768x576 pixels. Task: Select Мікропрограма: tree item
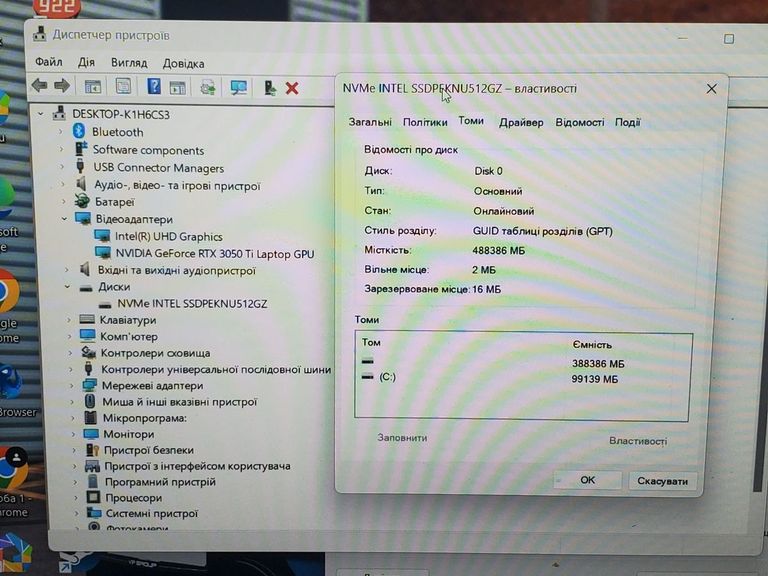tap(144, 418)
